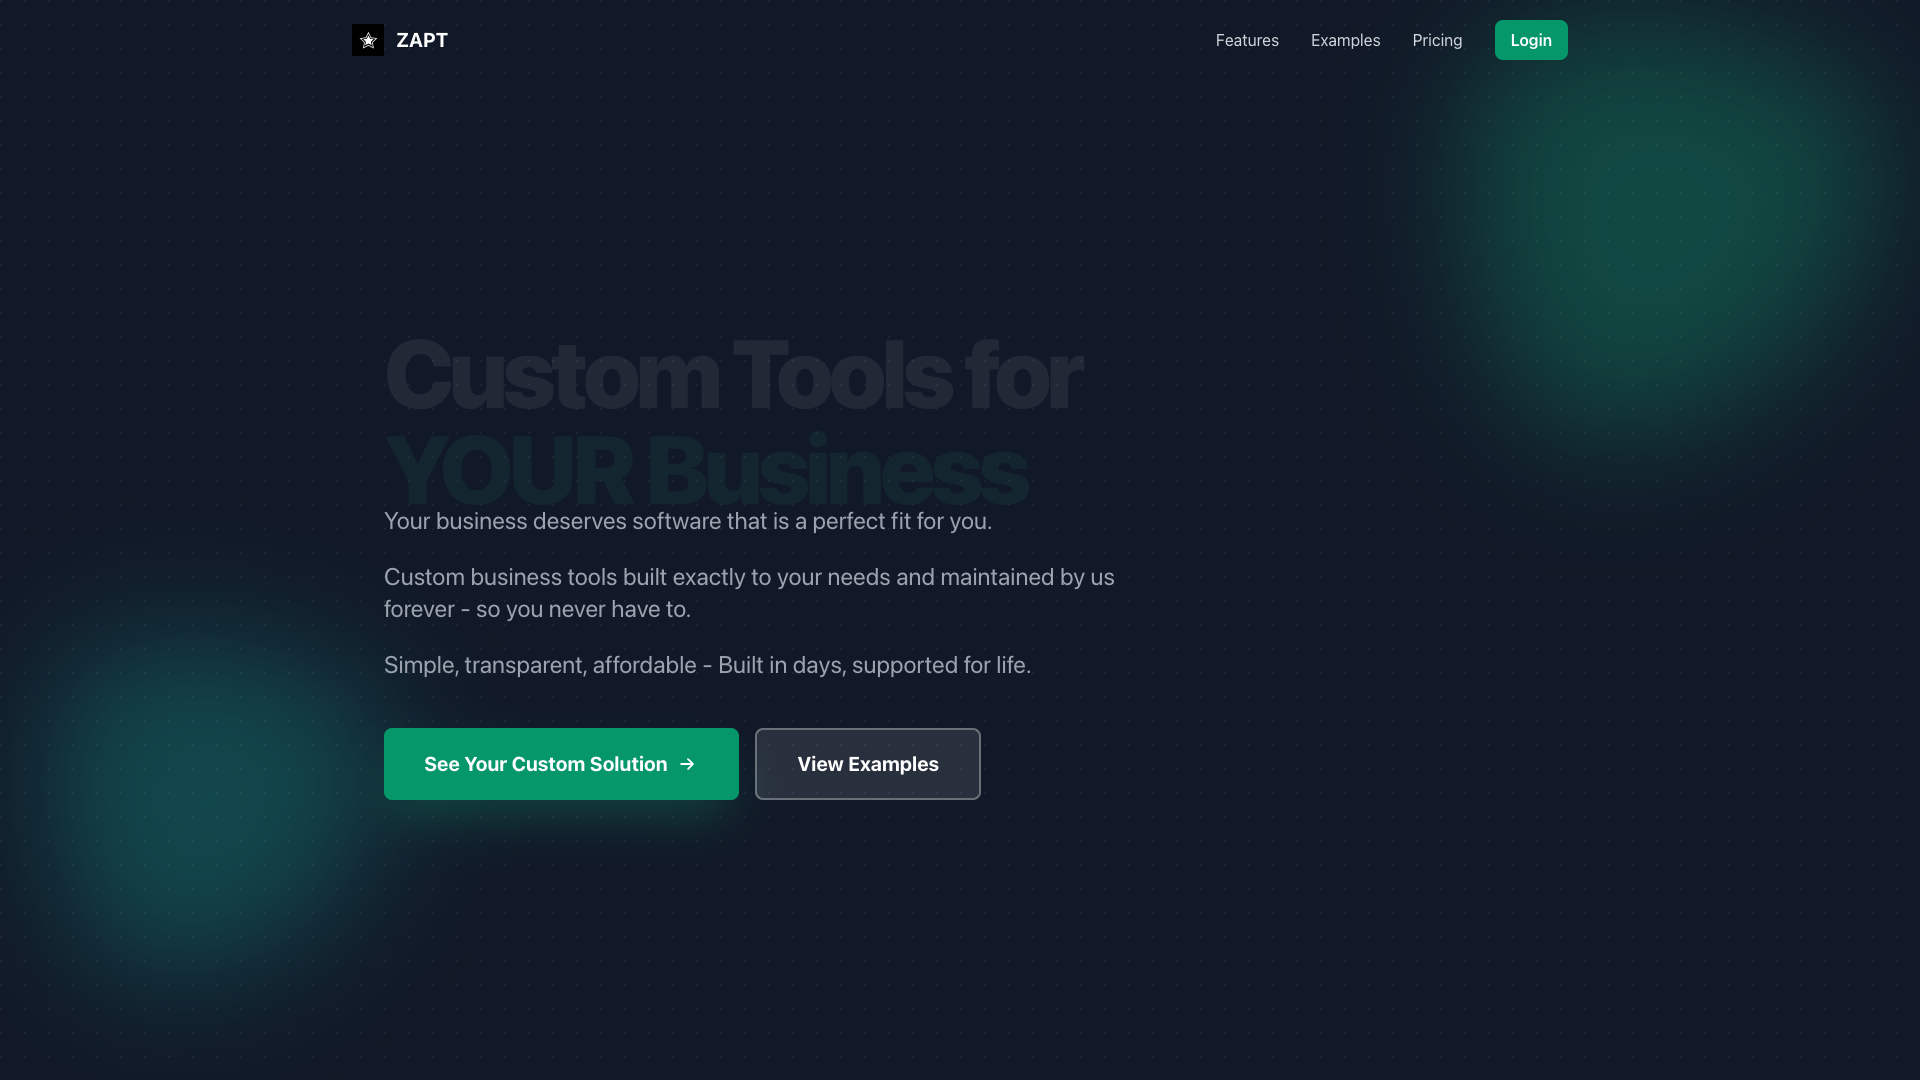Click the arrow icon in the green button
This screenshot has height=1080, width=1920.
pos(687,764)
